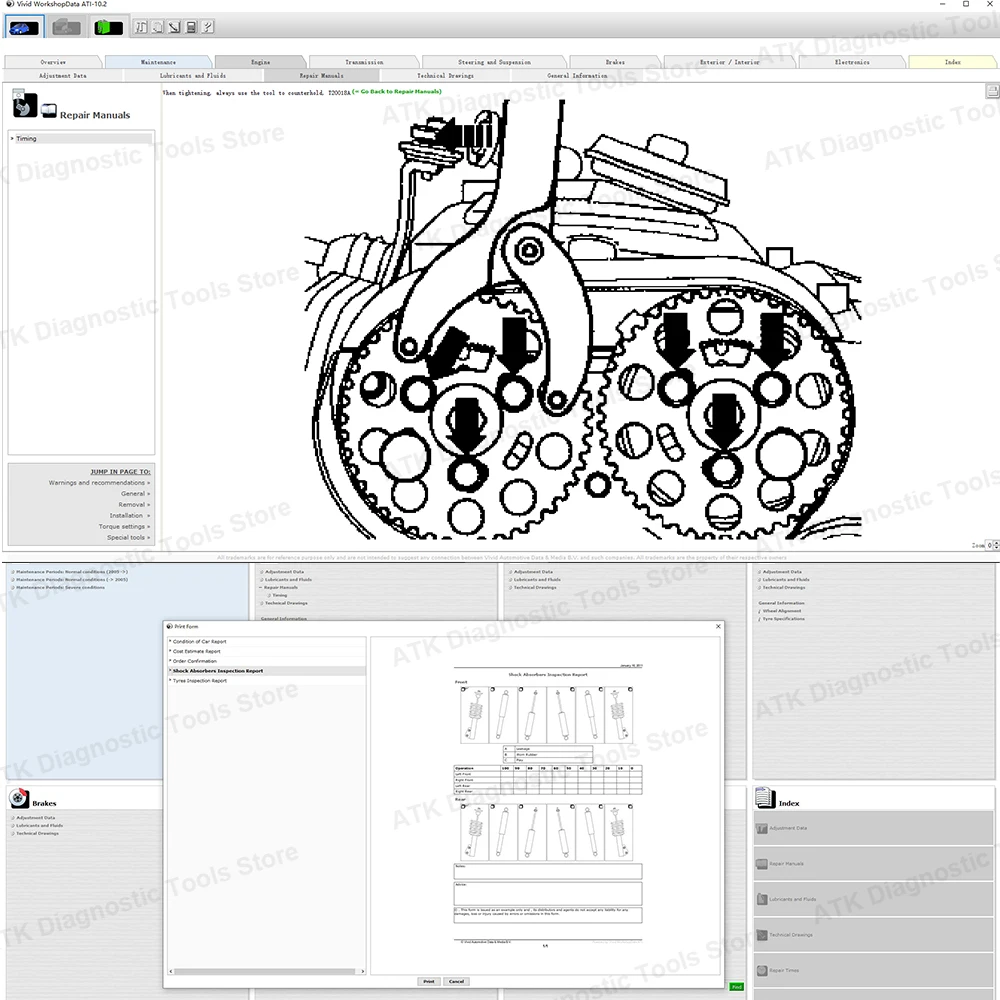1000x1000 pixels.
Task: Jump to the Special tools section
Action: [x=128, y=537]
